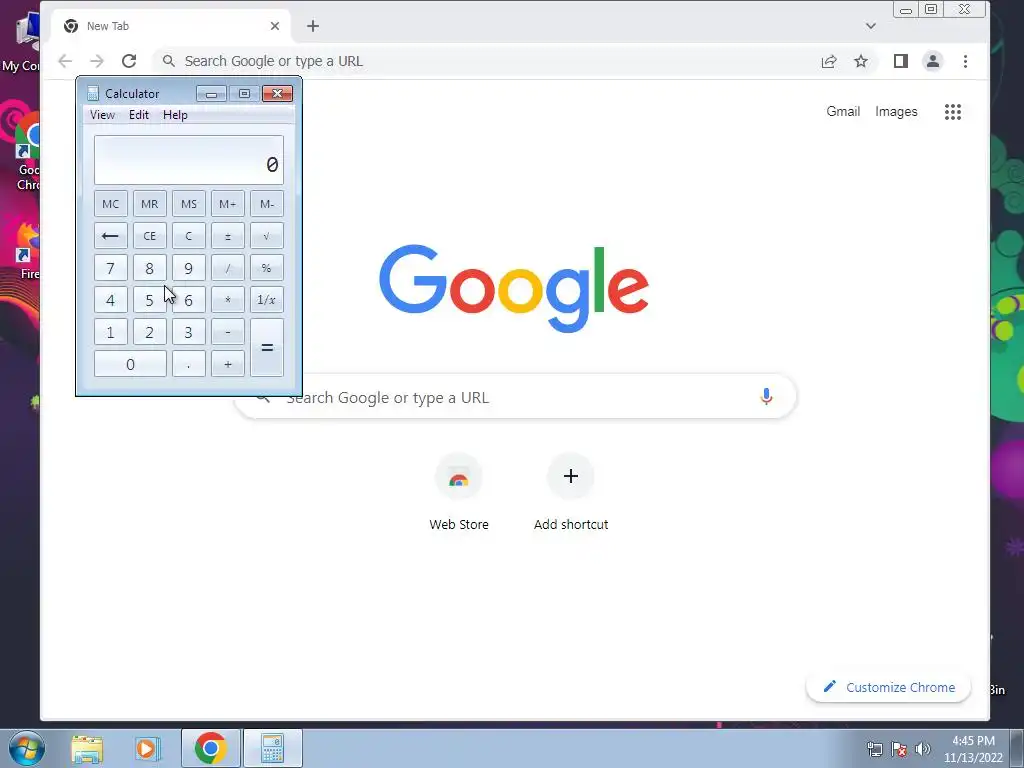Open the network icon in system tray
Screen dimensions: 1024x768
(x=874, y=749)
